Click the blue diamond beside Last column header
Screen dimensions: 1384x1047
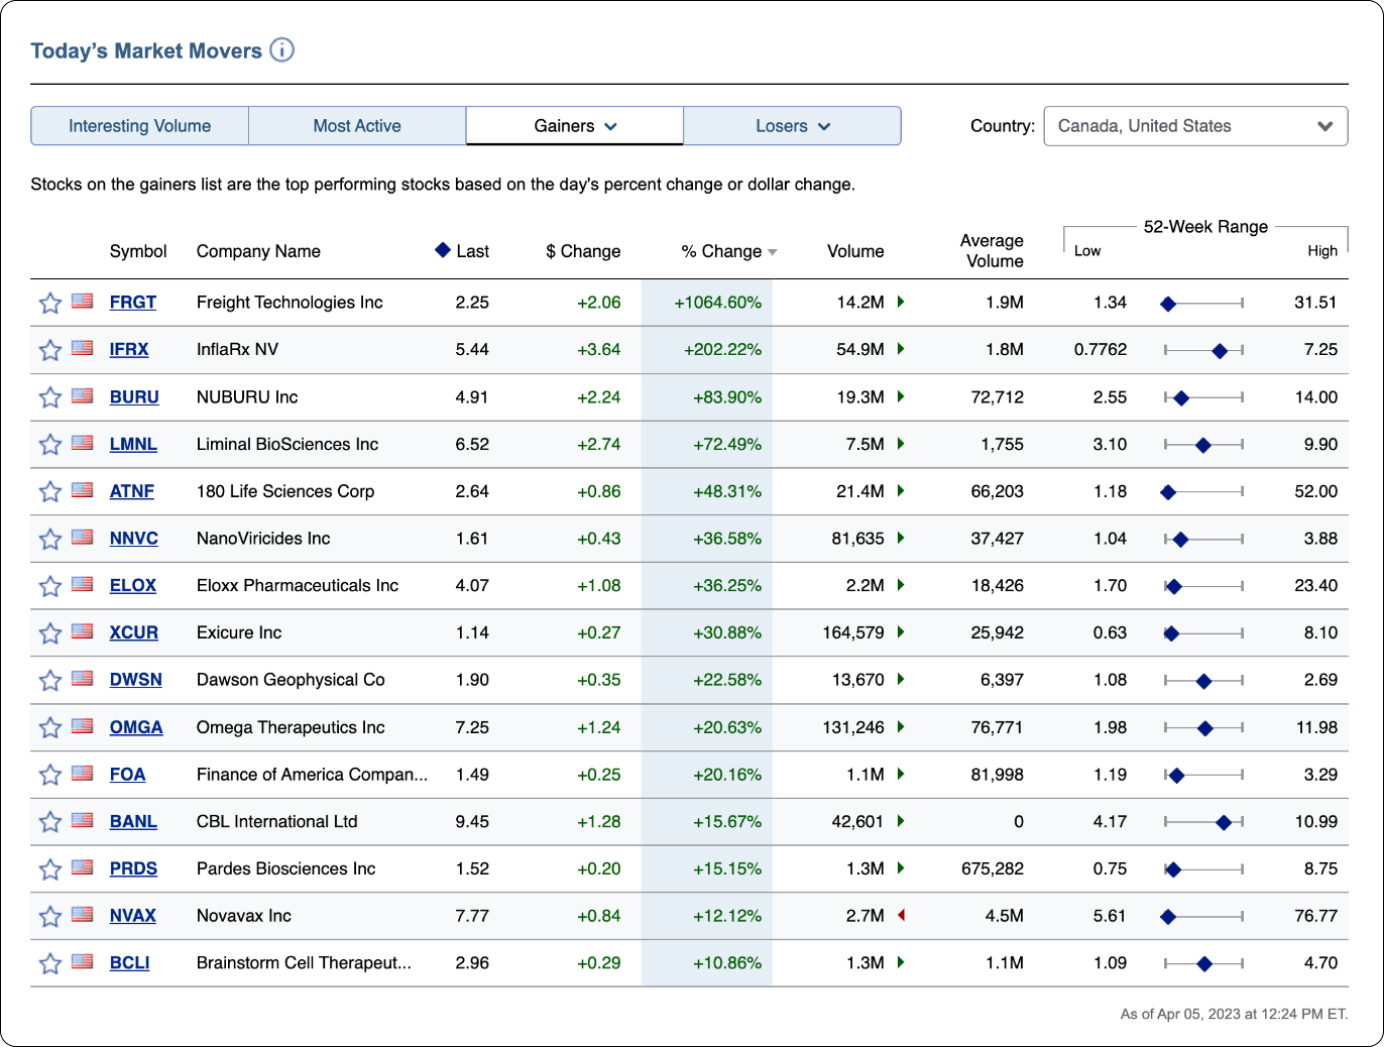443,250
